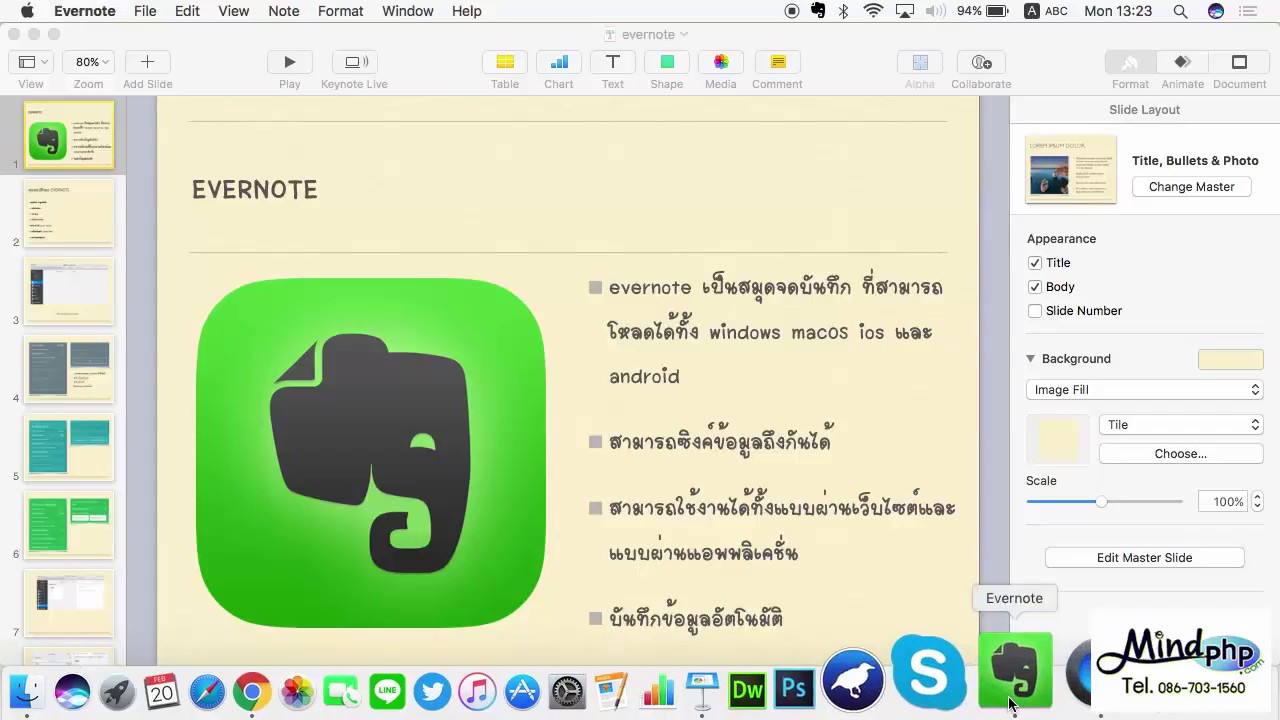
Task: Click the Play slideshow icon
Action: point(289,62)
